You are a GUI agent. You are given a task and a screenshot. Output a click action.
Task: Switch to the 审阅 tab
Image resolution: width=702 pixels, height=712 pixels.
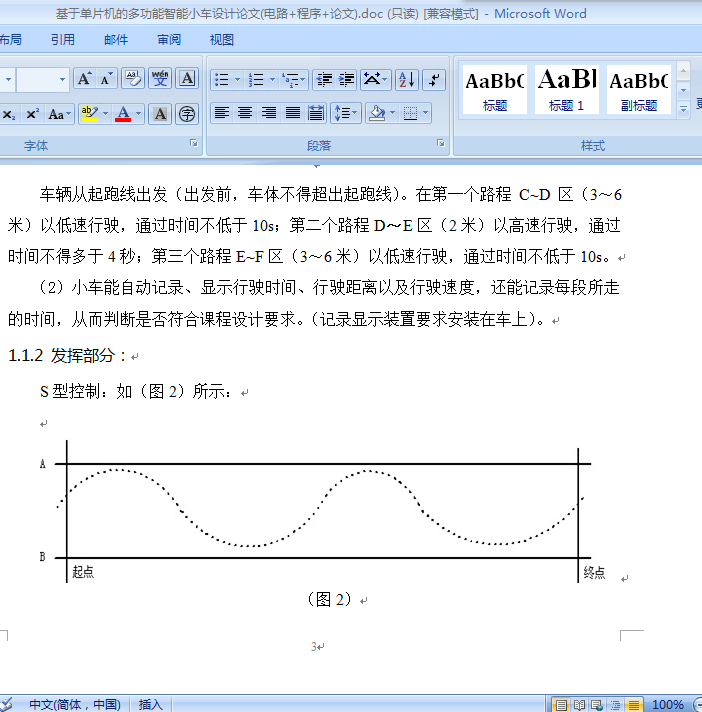[x=169, y=40]
